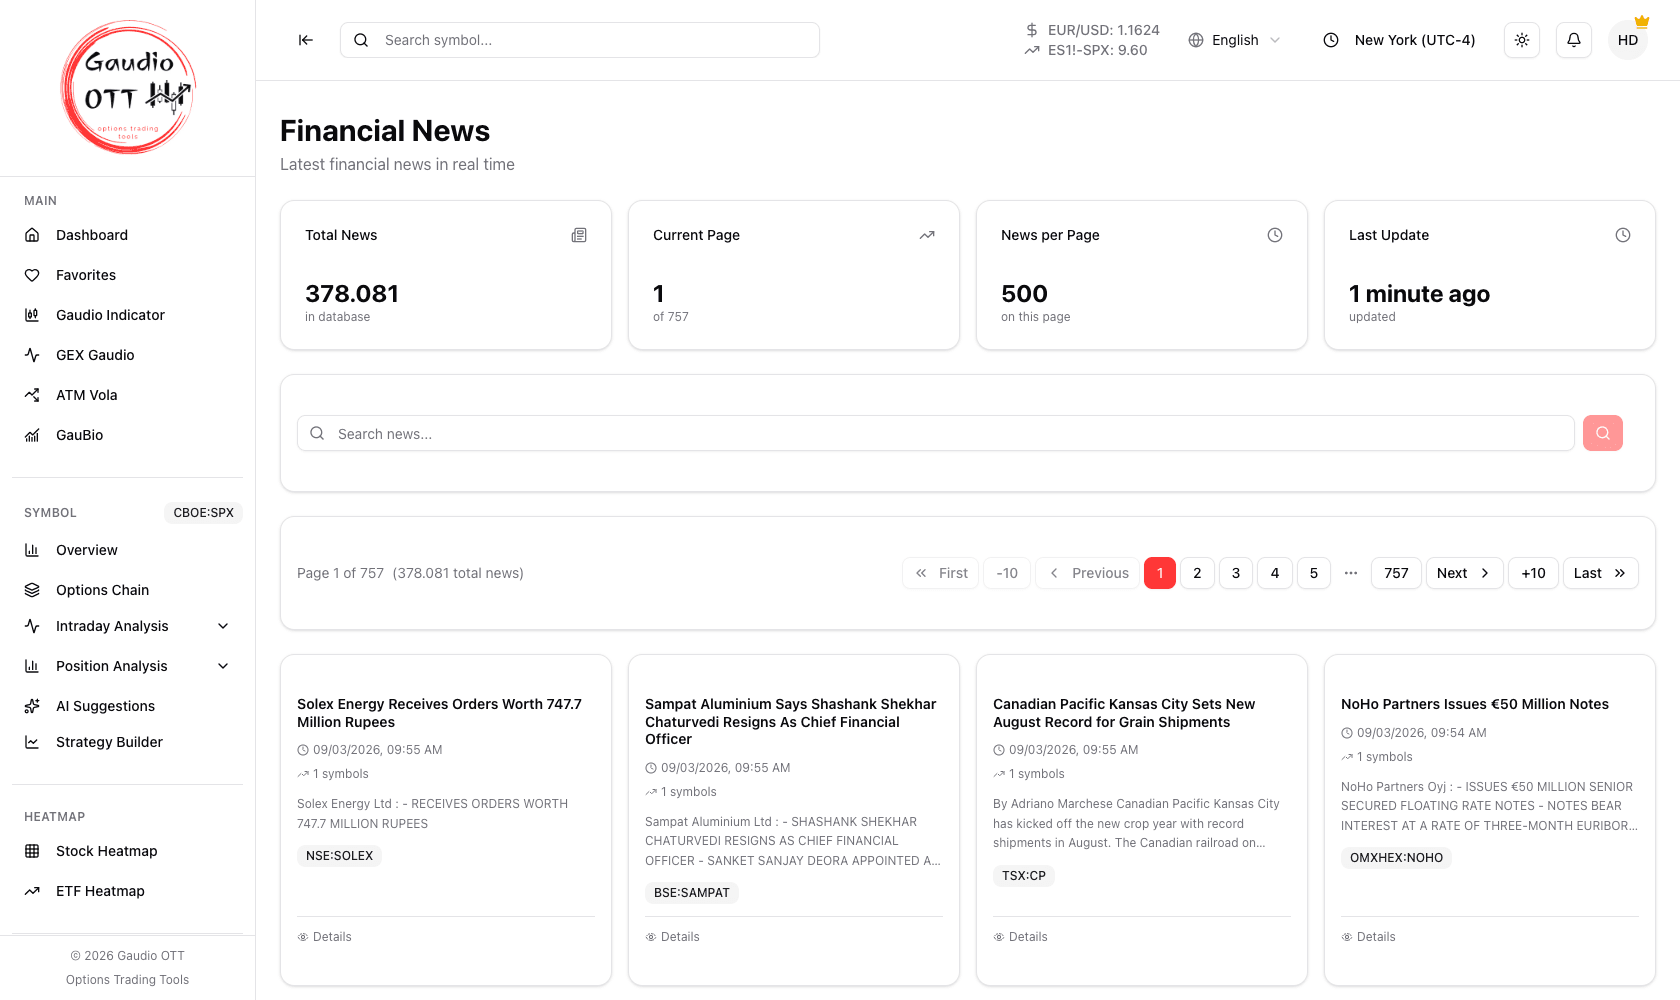Click the ES1!-SPX: 9.60 ticker
This screenshot has height=1000, width=1680.
pos(1086,50)
